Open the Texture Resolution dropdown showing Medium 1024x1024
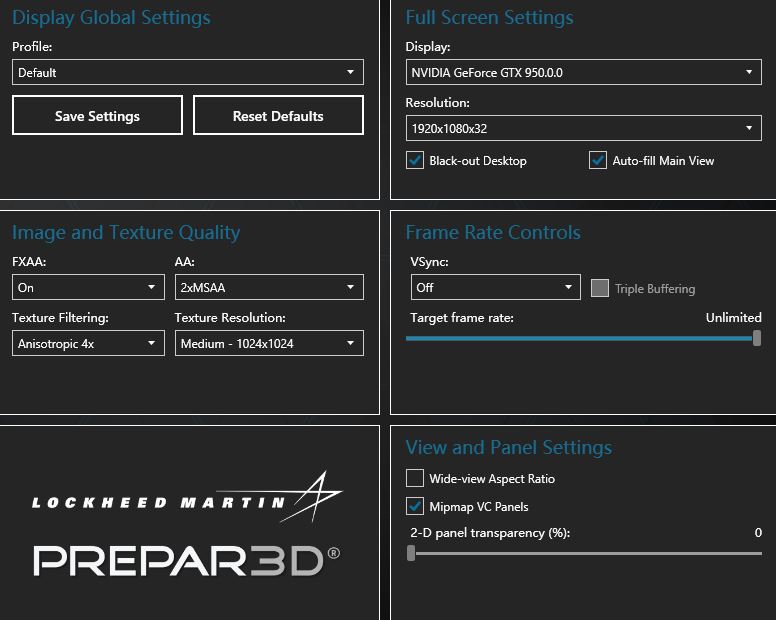The image size is (776, 620). point(269,343)
